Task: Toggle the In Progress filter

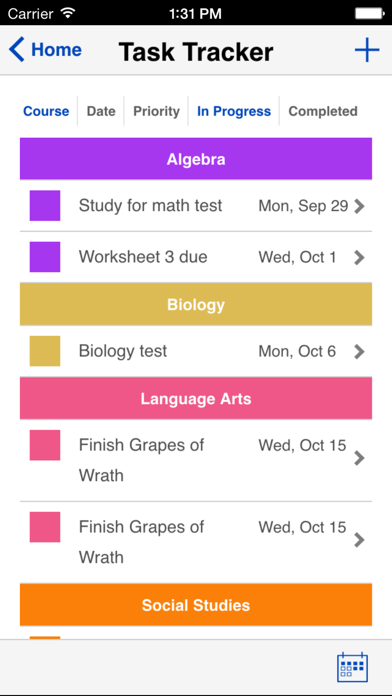Action: click(x=234, y=111)
